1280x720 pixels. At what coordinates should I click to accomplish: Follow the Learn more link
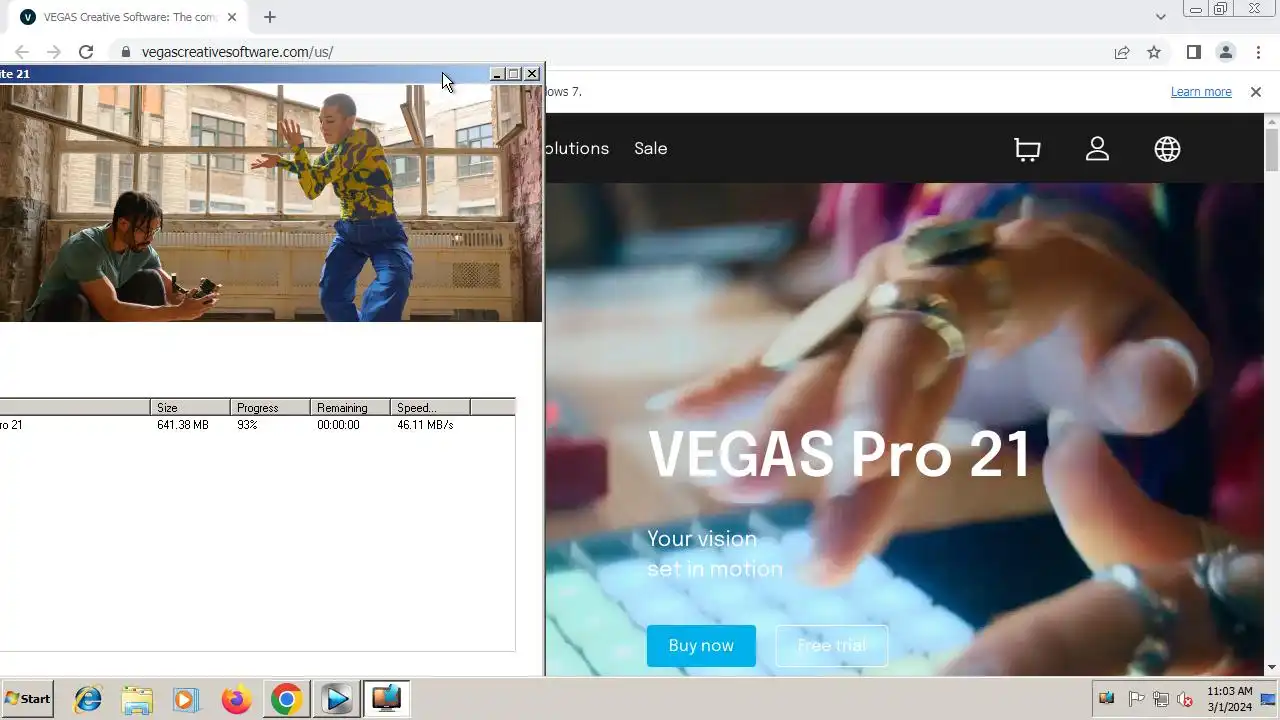pyautogui.click(x=1201, y=92)
